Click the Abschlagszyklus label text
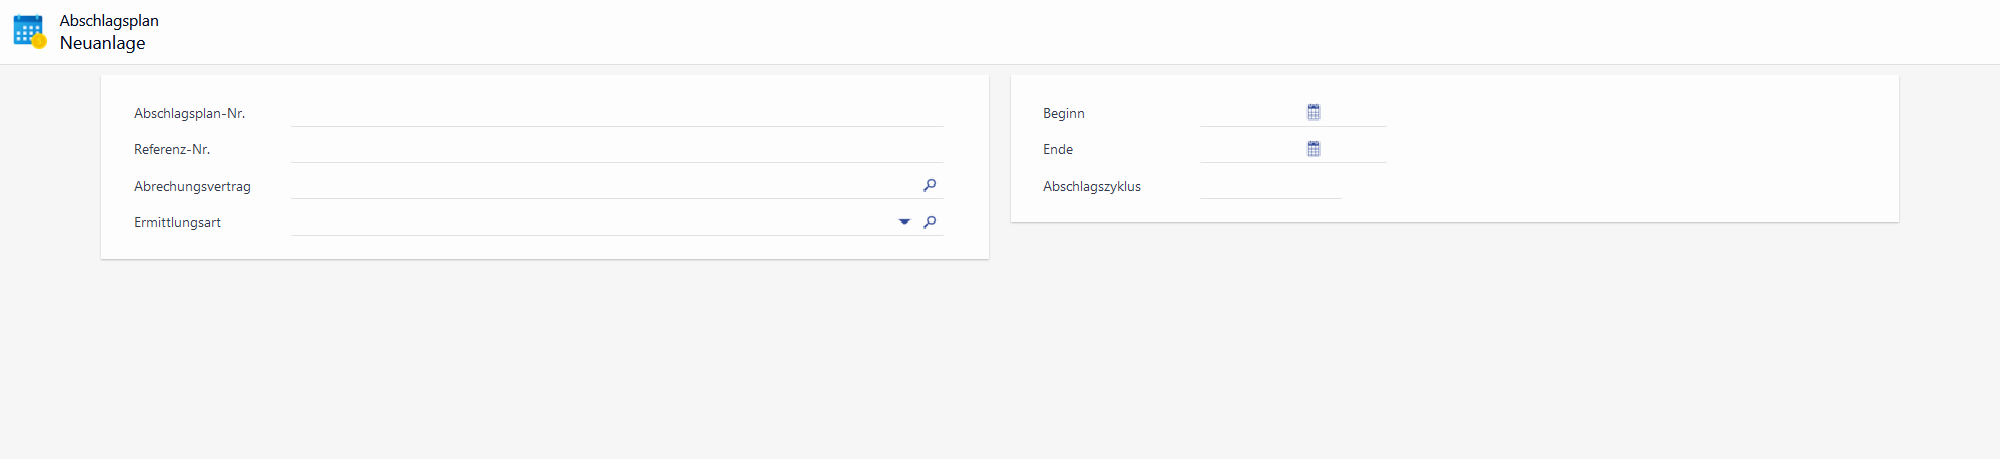The height and width of the screenshot is (461, 2000). 1091,187
